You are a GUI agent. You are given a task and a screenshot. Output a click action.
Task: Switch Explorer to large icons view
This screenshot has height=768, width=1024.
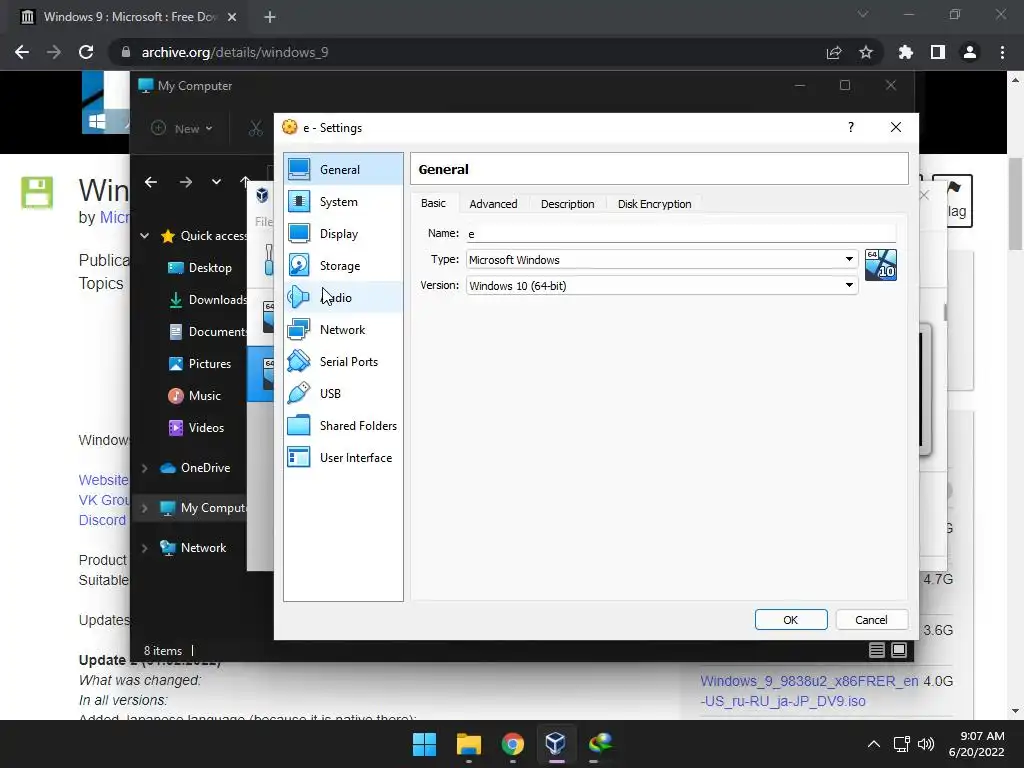(x=899, y=650)
